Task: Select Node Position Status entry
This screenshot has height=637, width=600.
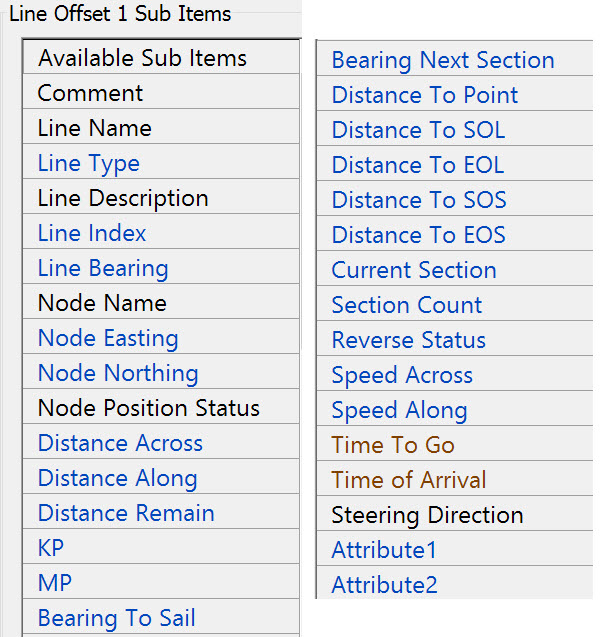Action: pos(149,408)
